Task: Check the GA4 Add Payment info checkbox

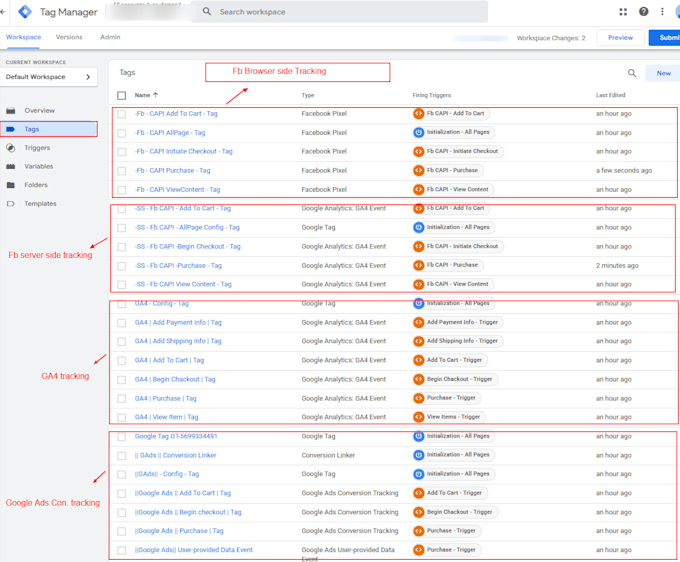Action: coord(121,323)
